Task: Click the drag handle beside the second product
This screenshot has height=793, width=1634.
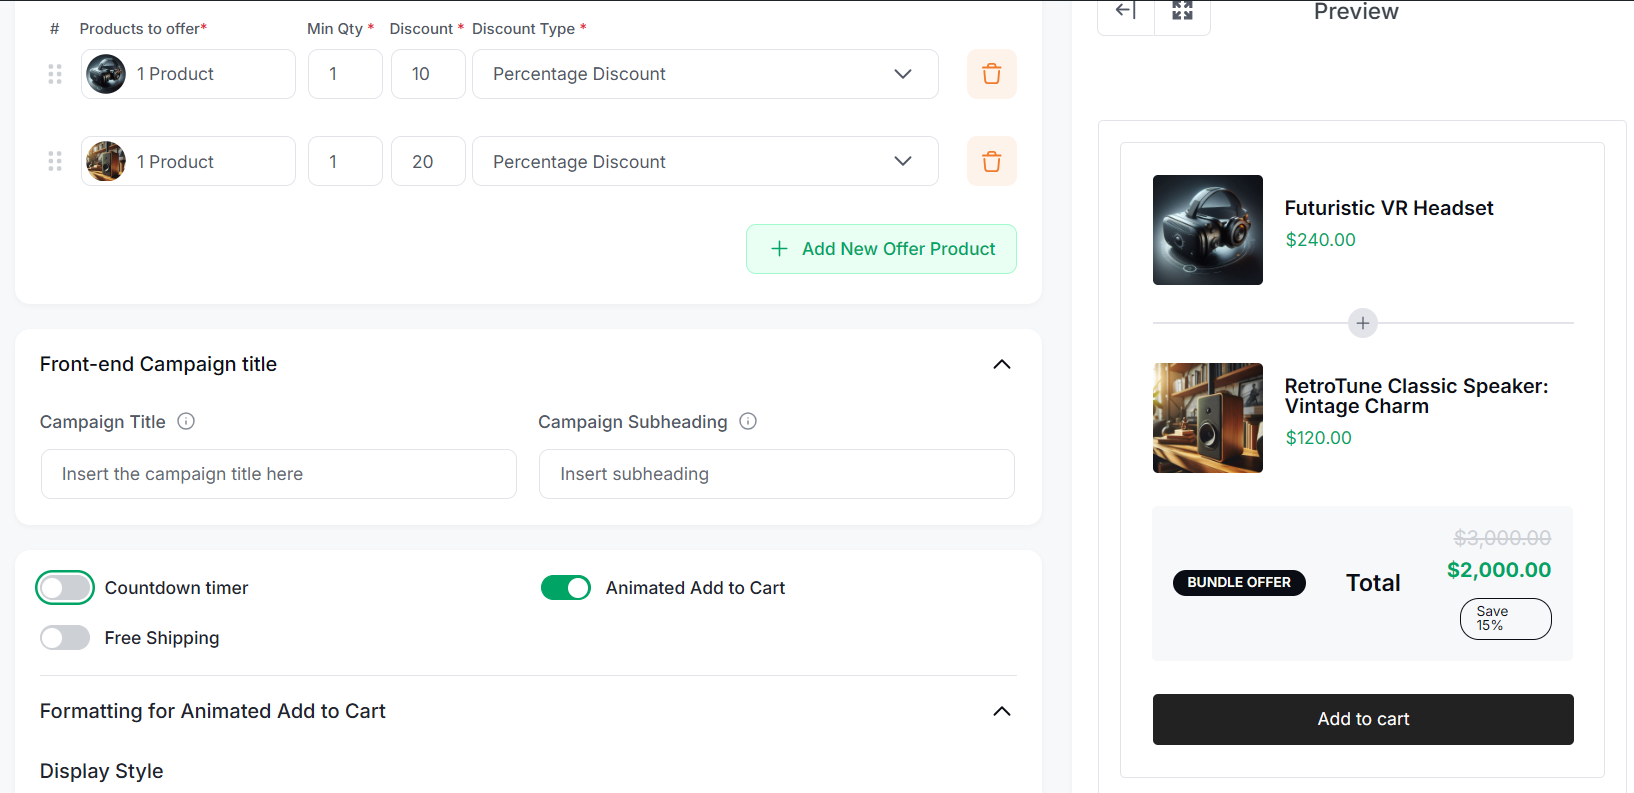Action: click(55, 161)
